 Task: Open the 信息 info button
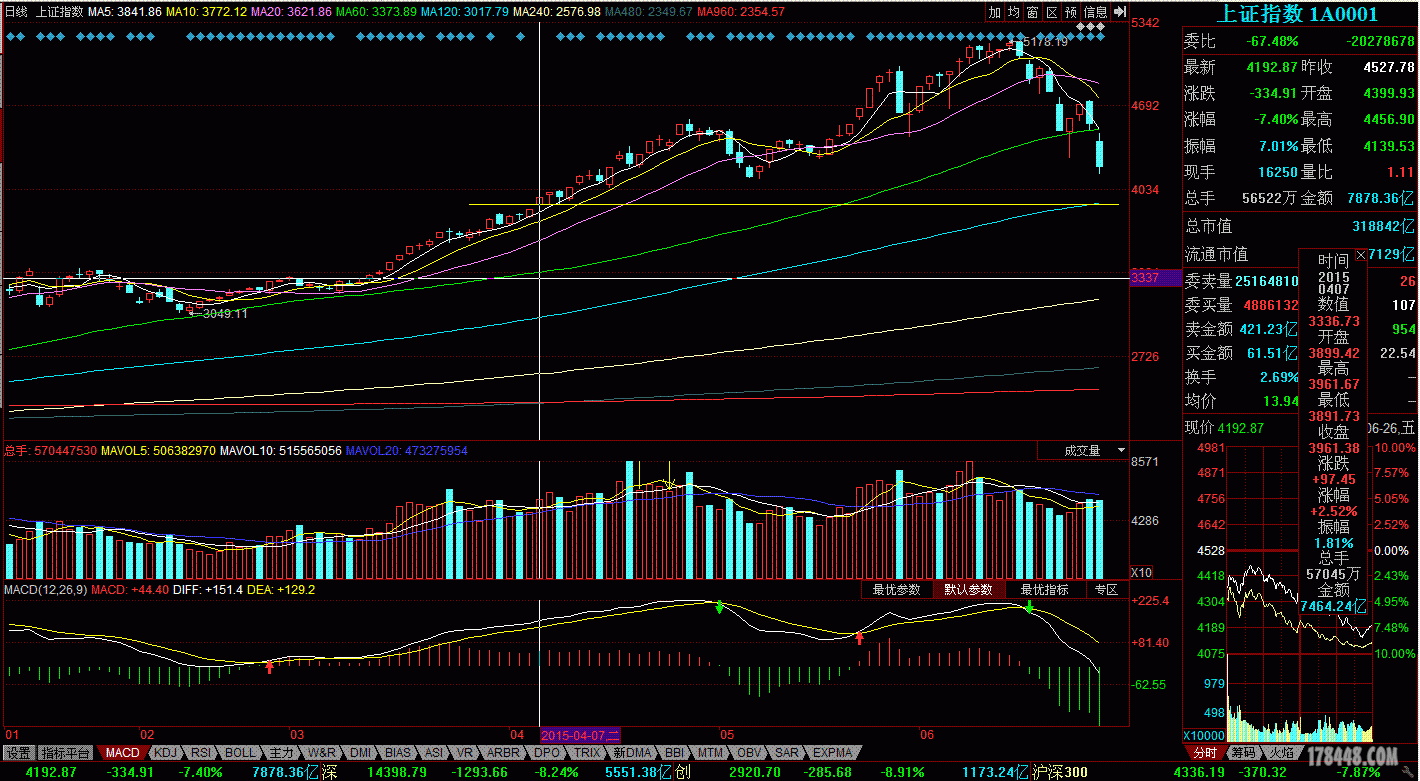point(1096,12)
